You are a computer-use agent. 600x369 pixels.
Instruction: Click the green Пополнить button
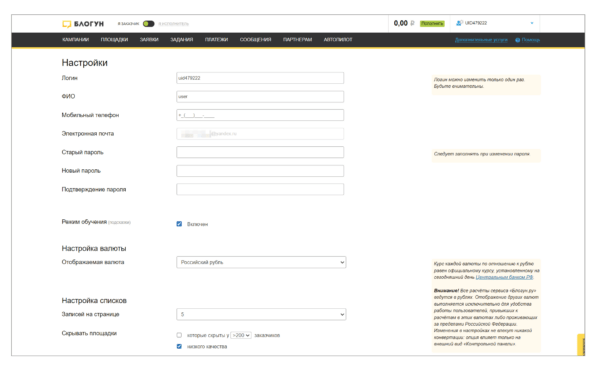432,24
